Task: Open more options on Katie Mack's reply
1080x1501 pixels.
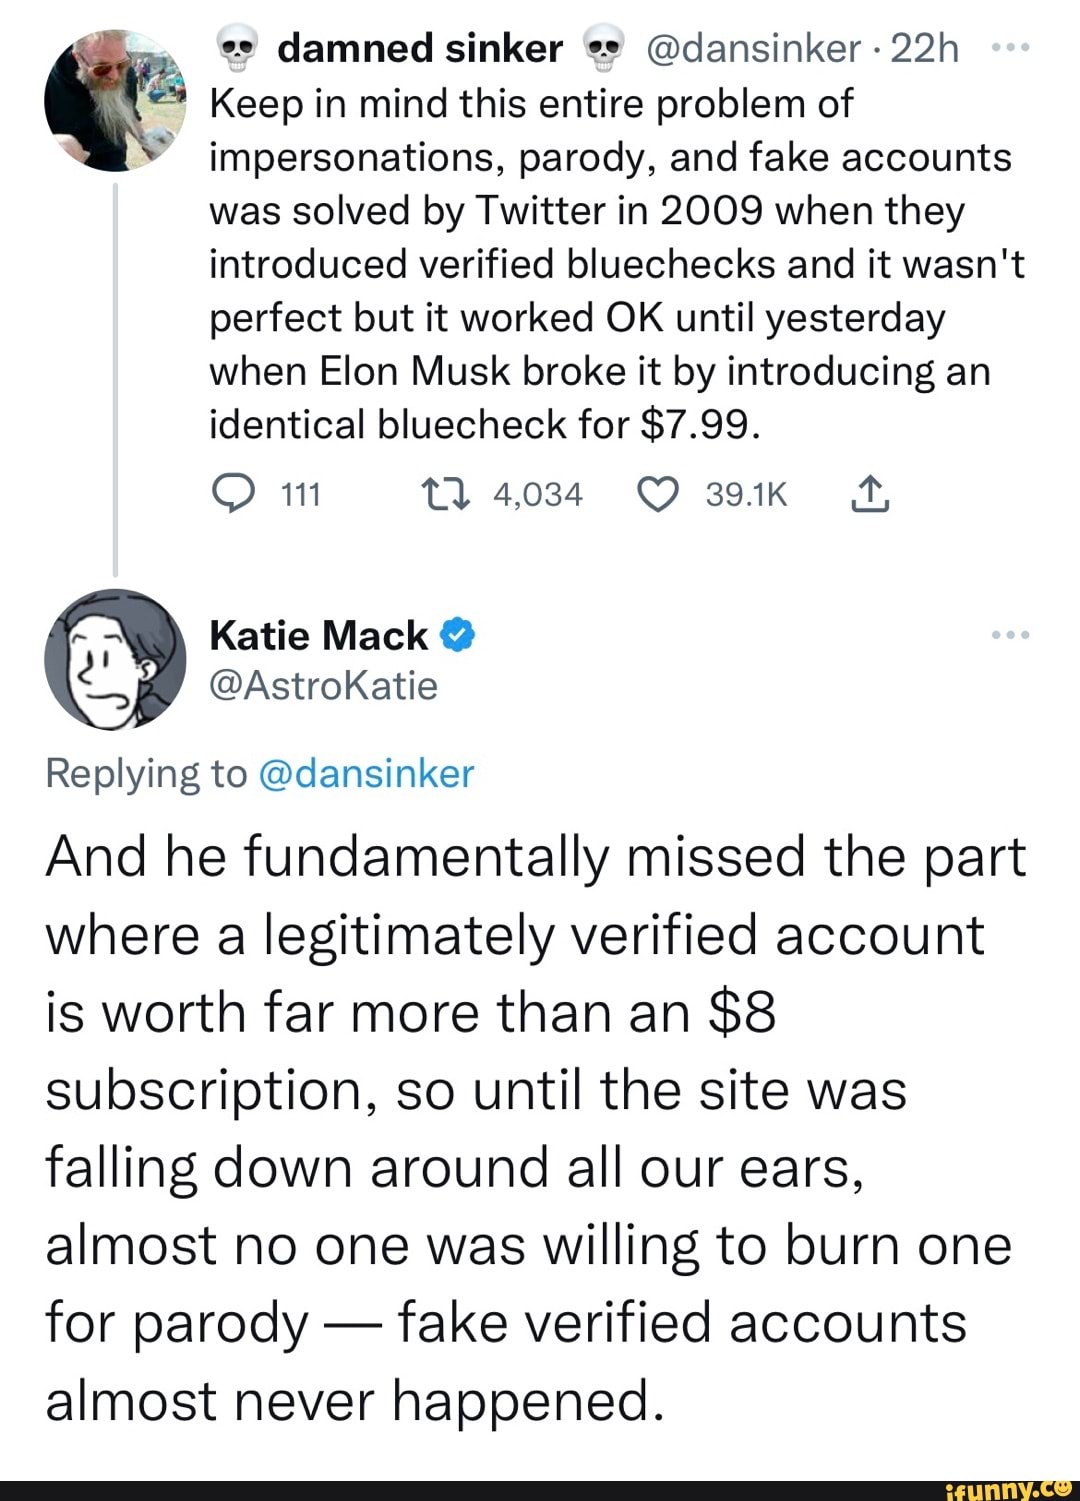Action: [x=1010, y=636]
